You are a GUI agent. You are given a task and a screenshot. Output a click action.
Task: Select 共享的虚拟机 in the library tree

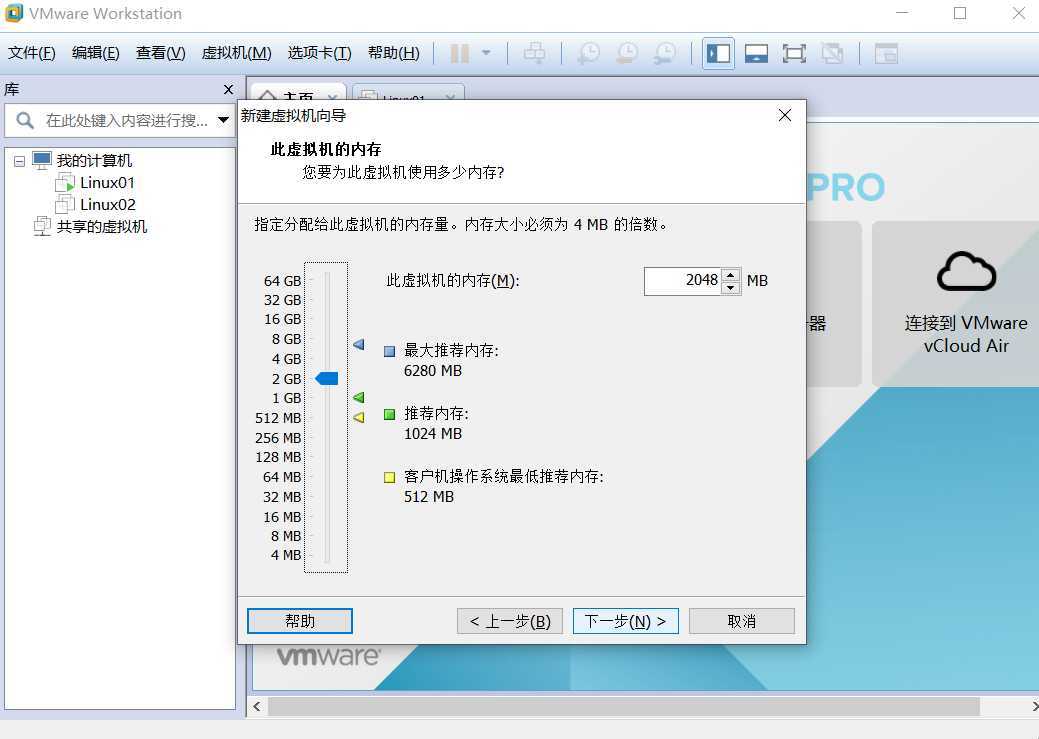pos(101,227)
